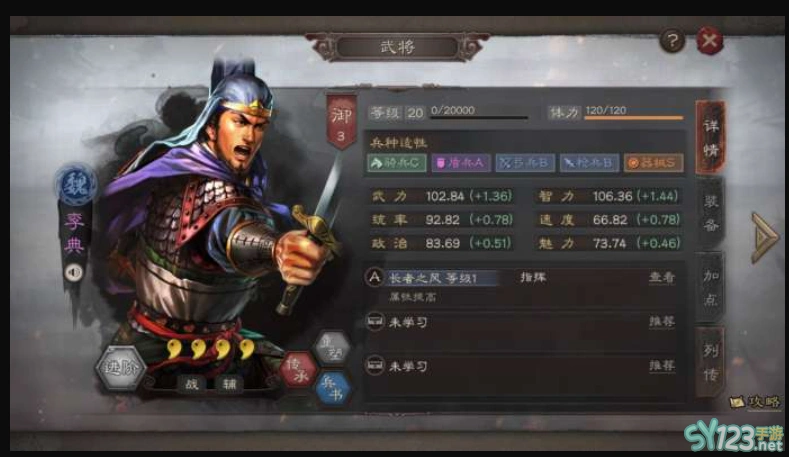Go to next general with right arrow
789x457 pixels.
(x=764, y=237)
